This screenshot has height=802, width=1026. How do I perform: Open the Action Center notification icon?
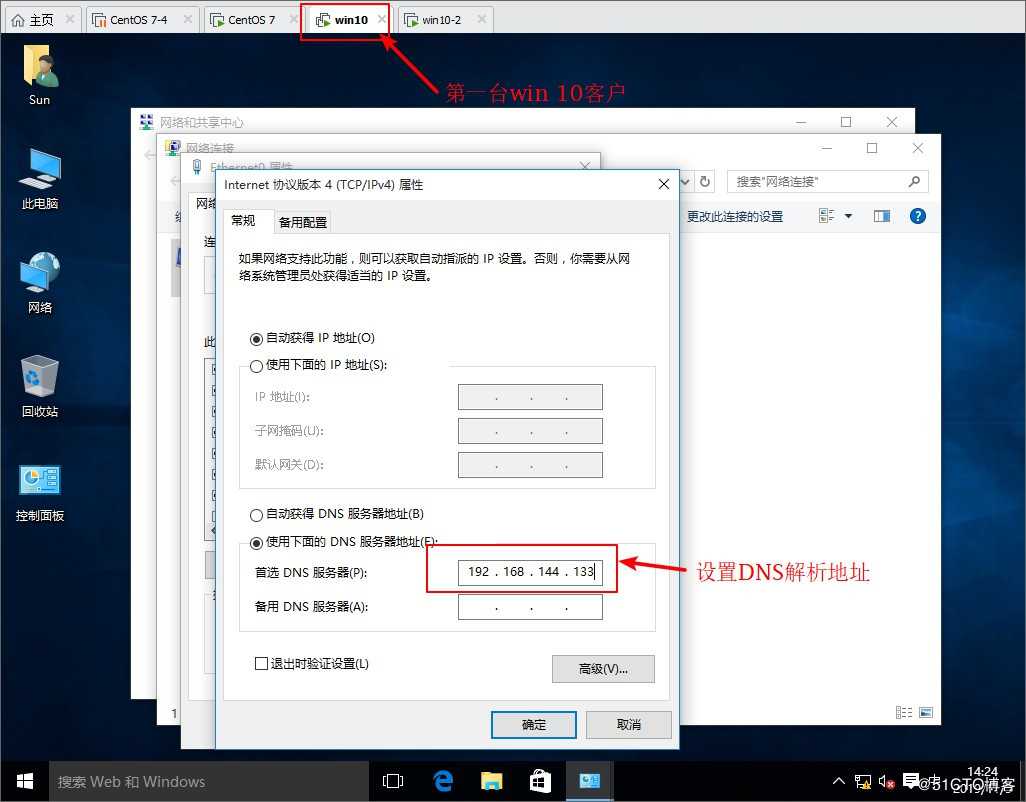[x=910, y=780]
